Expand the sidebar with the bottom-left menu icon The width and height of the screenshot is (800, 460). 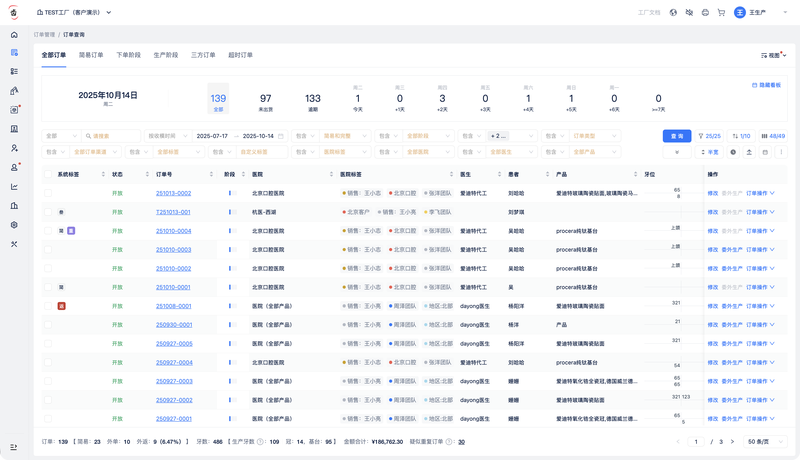click(14, 447)
